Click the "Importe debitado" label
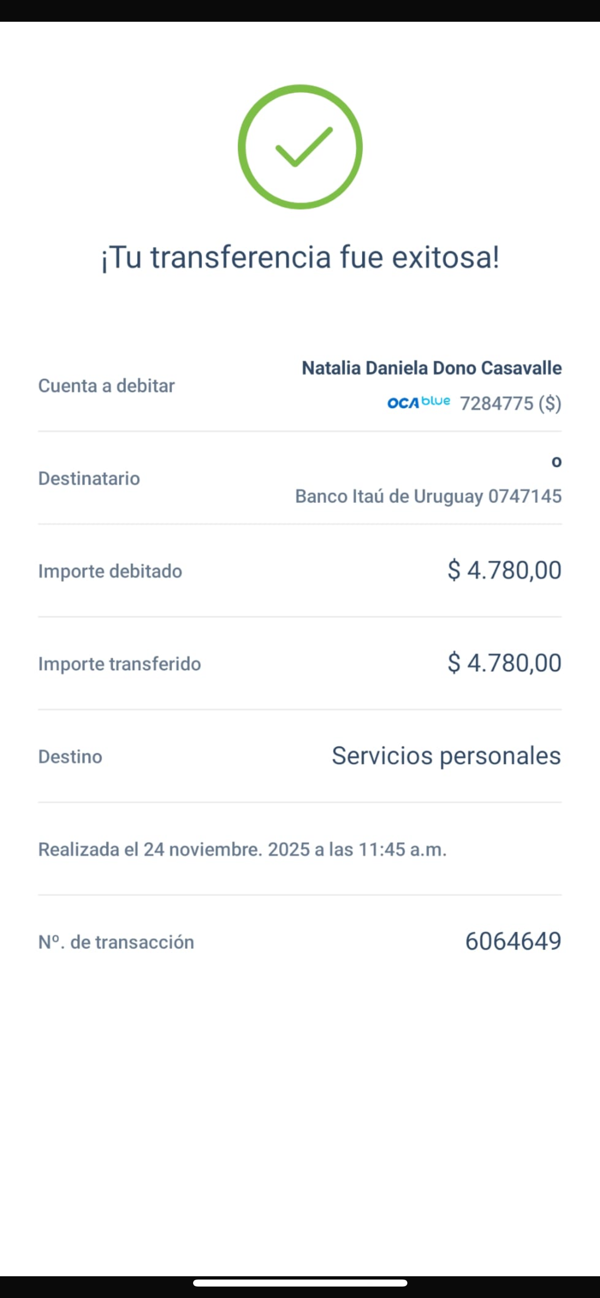 pos(110,572)
